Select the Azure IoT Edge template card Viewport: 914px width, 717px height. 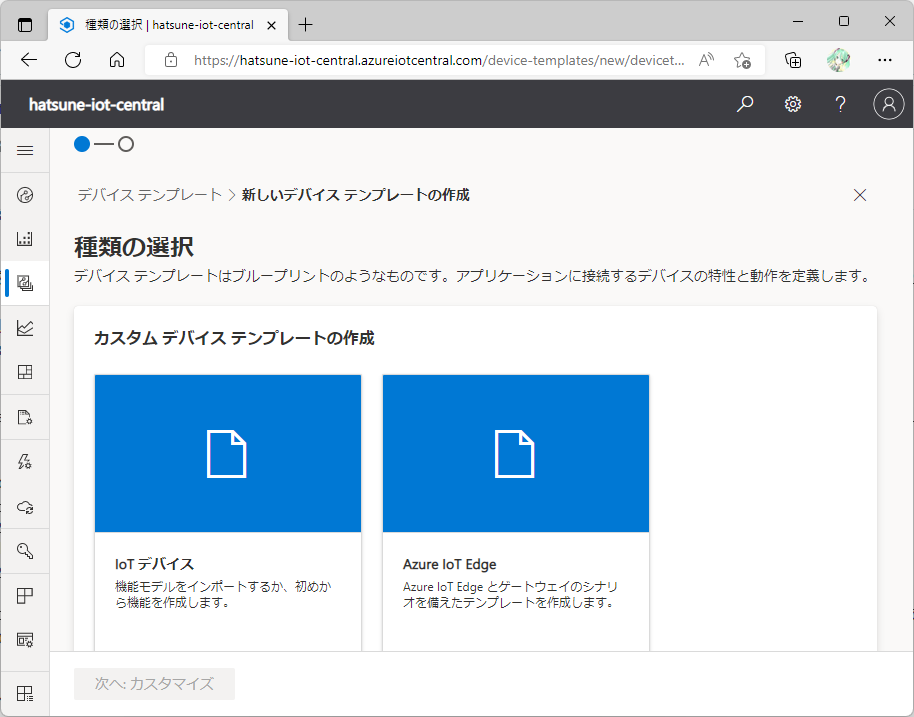point(516,513)
